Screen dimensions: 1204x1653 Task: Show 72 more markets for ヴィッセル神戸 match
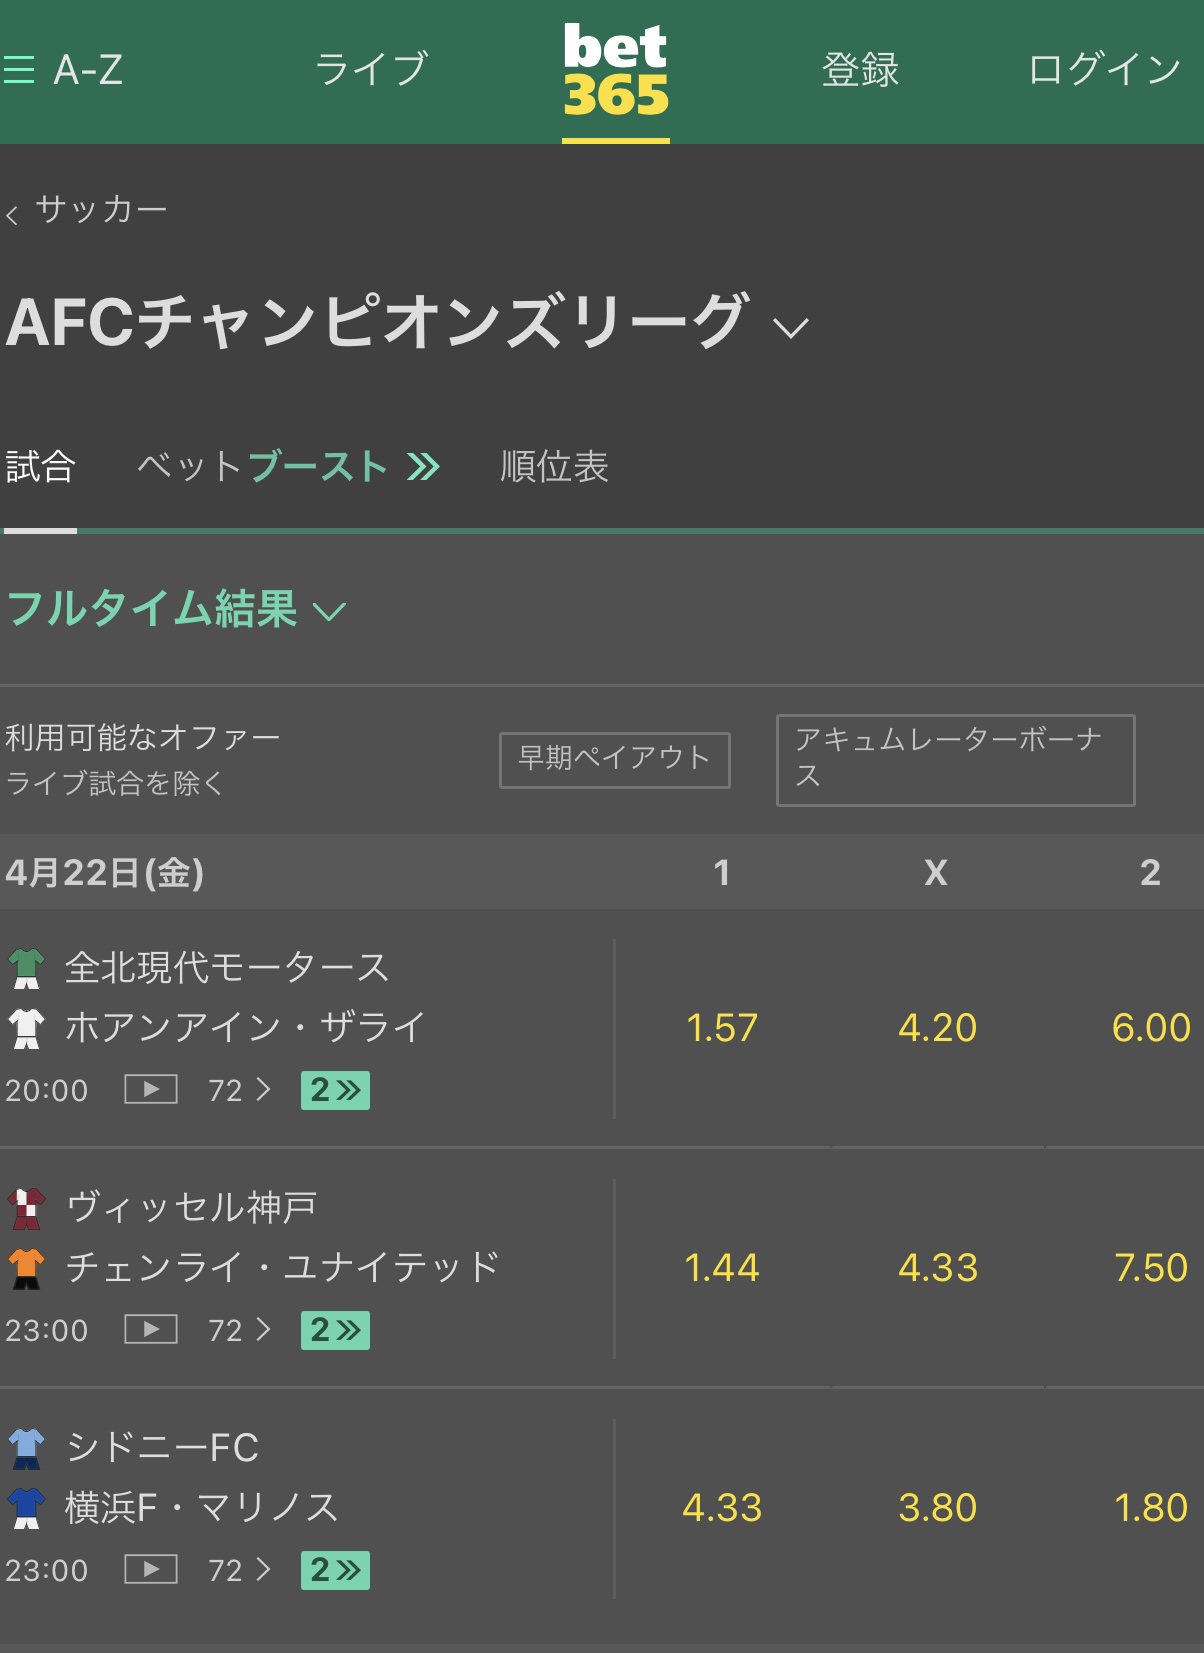[x=239, y=1330]
